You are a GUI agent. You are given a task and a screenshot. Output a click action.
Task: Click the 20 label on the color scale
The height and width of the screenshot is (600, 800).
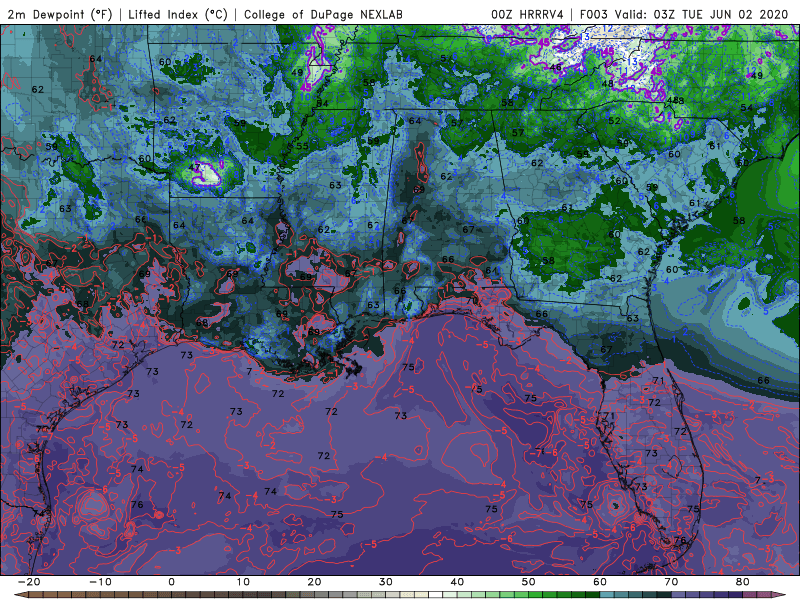click(x=314, y=582)
